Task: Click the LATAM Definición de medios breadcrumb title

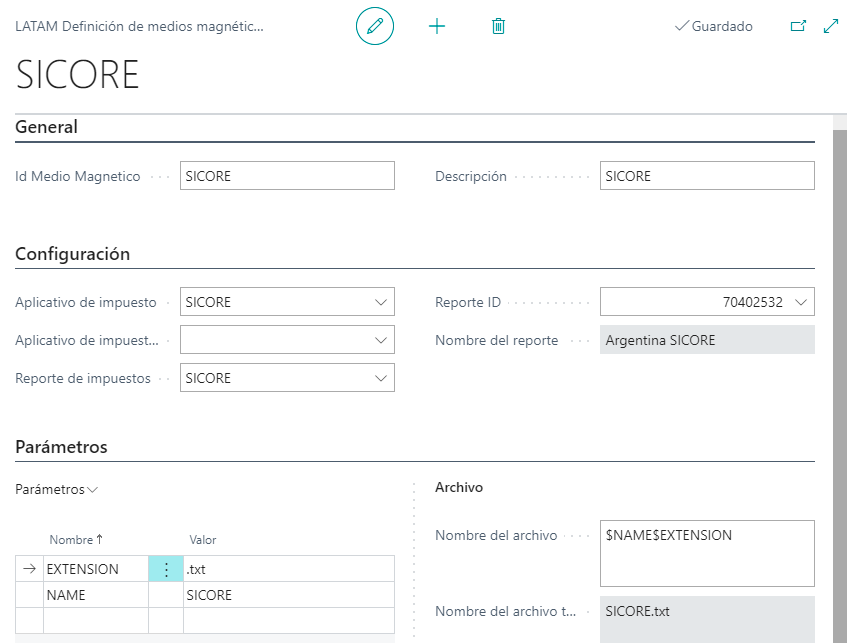Action: tap(139, 26)
